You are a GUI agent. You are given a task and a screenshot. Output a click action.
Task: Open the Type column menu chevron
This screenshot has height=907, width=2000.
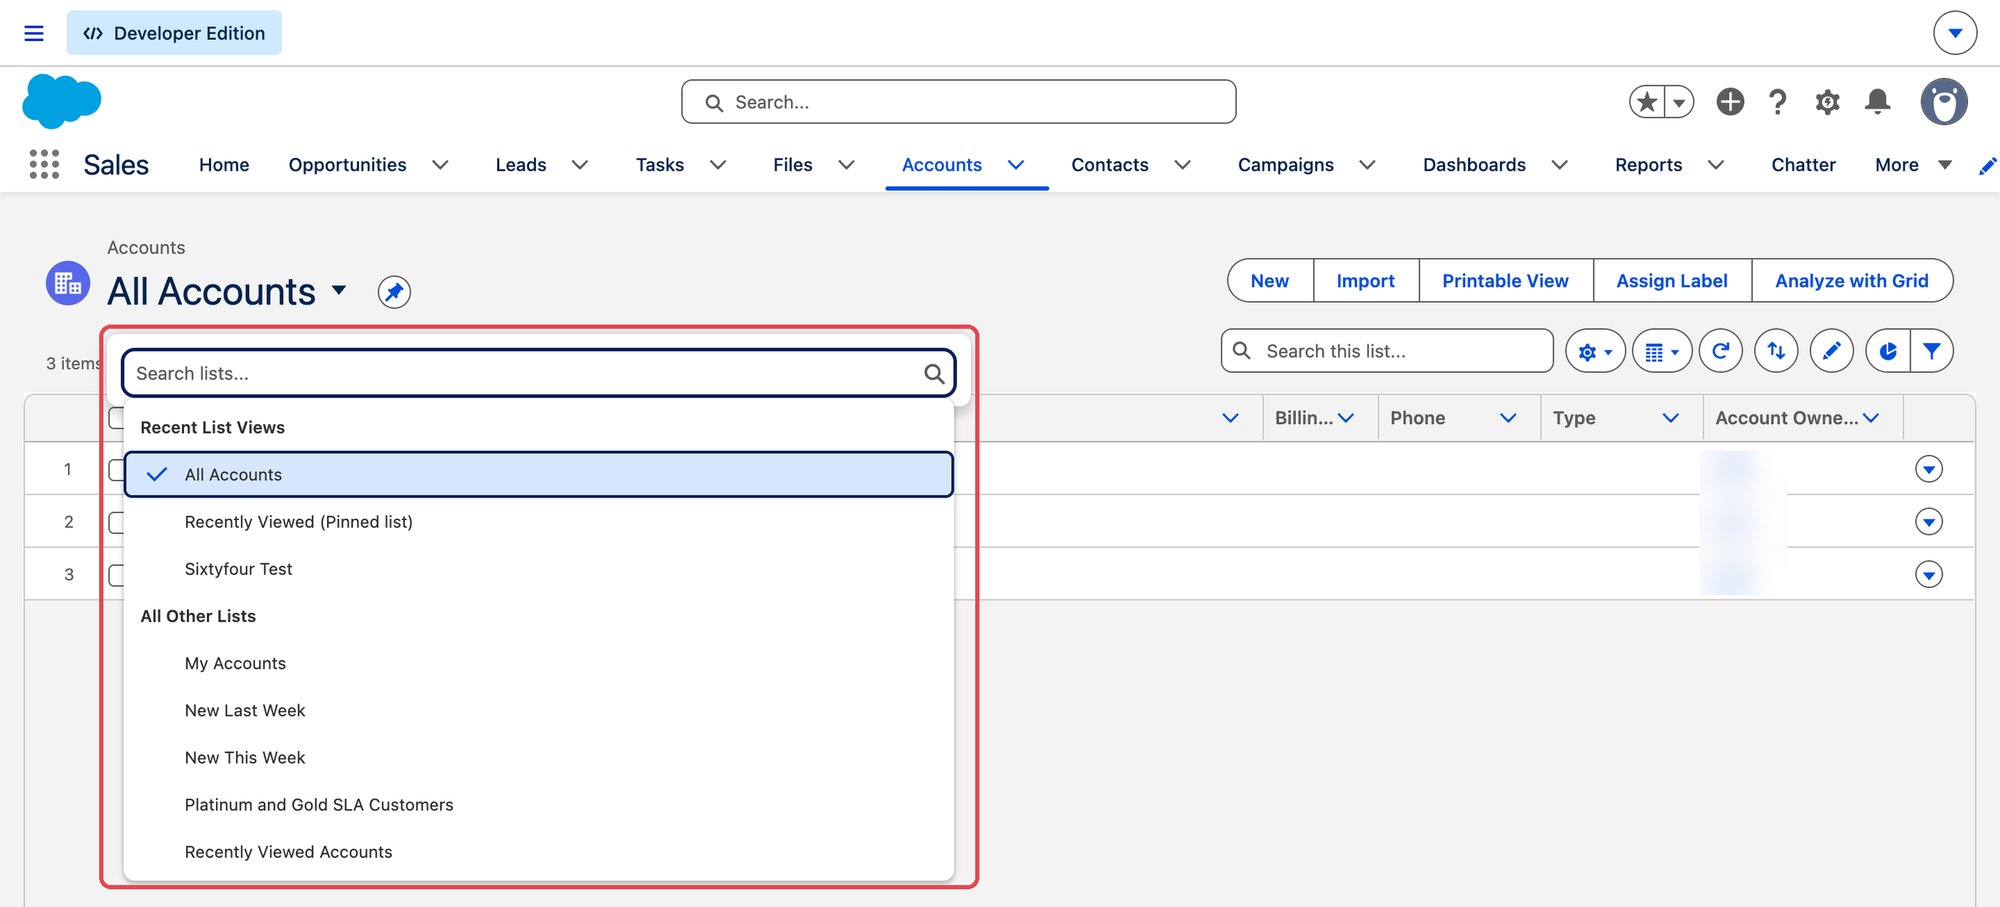click(1670, 418)
